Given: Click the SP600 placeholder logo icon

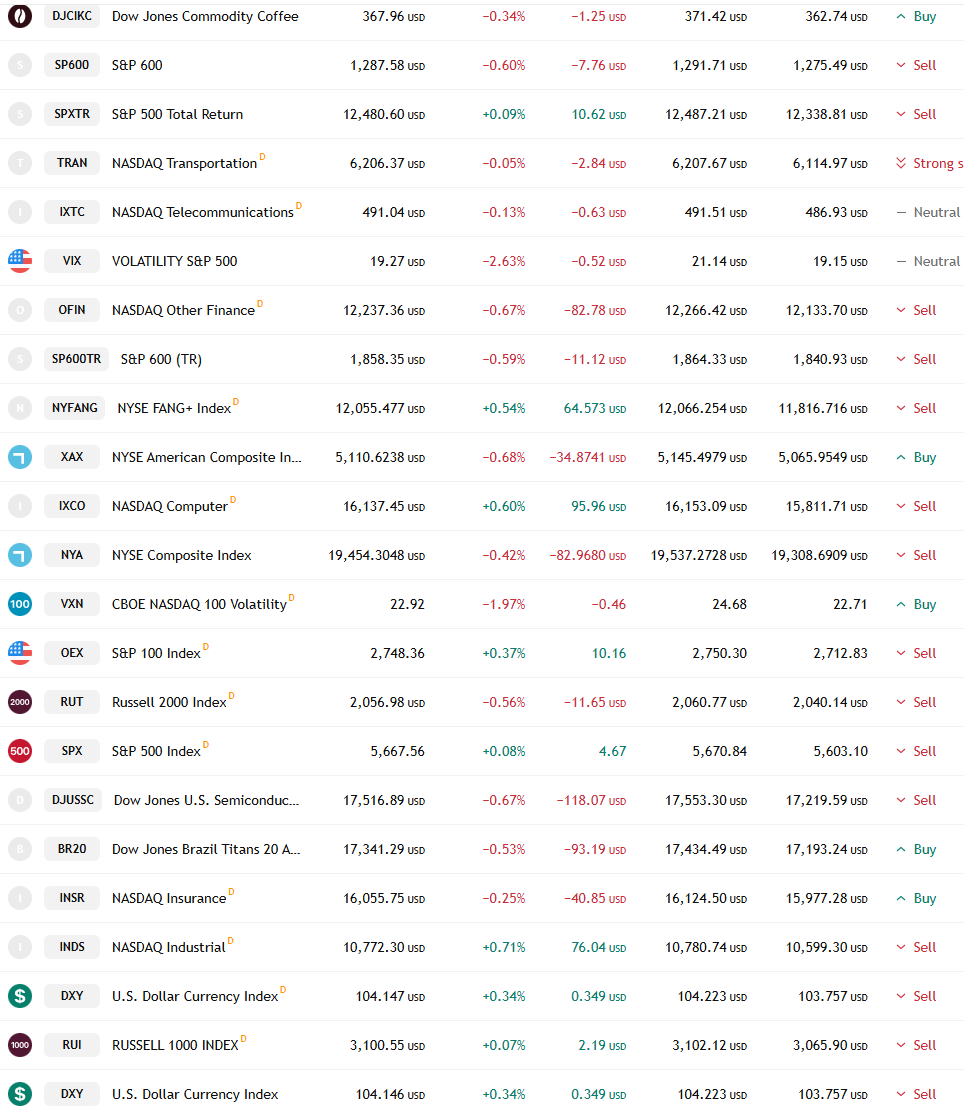Looking at the screenshot, I should (x=20, y=65).
